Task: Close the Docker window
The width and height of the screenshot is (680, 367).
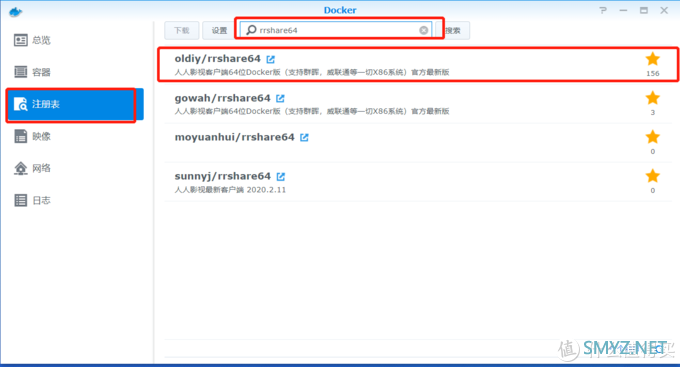Action: [664, 10]
